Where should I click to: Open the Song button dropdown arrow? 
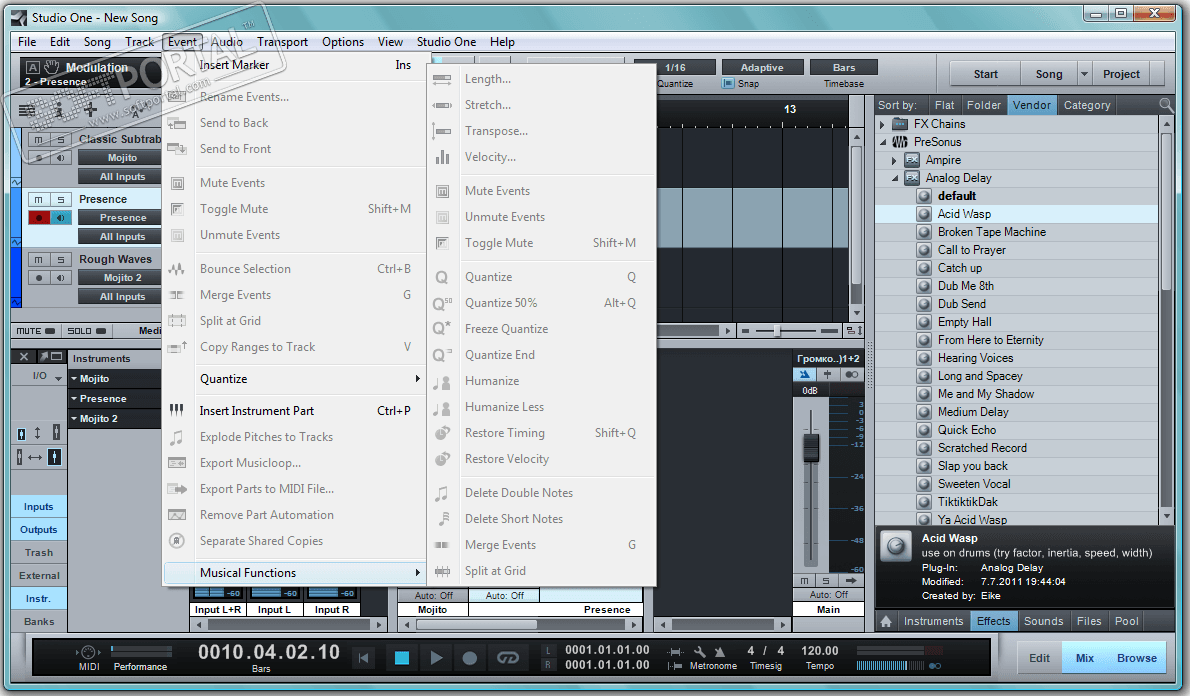point(1085,74)
